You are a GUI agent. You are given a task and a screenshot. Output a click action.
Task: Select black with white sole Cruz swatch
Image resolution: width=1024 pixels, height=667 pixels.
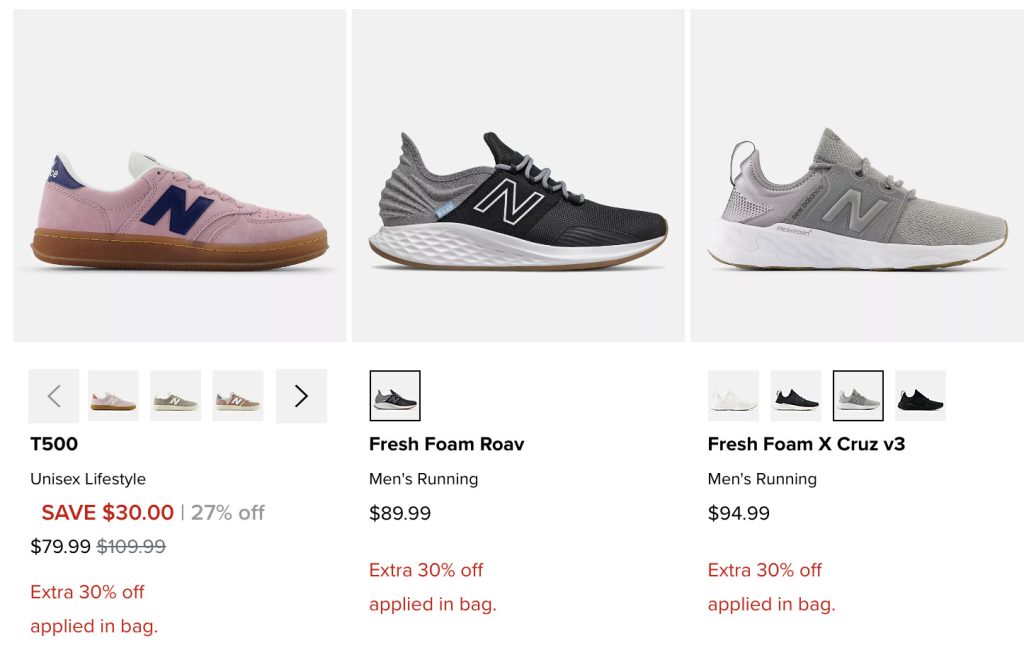coord(795,396)
